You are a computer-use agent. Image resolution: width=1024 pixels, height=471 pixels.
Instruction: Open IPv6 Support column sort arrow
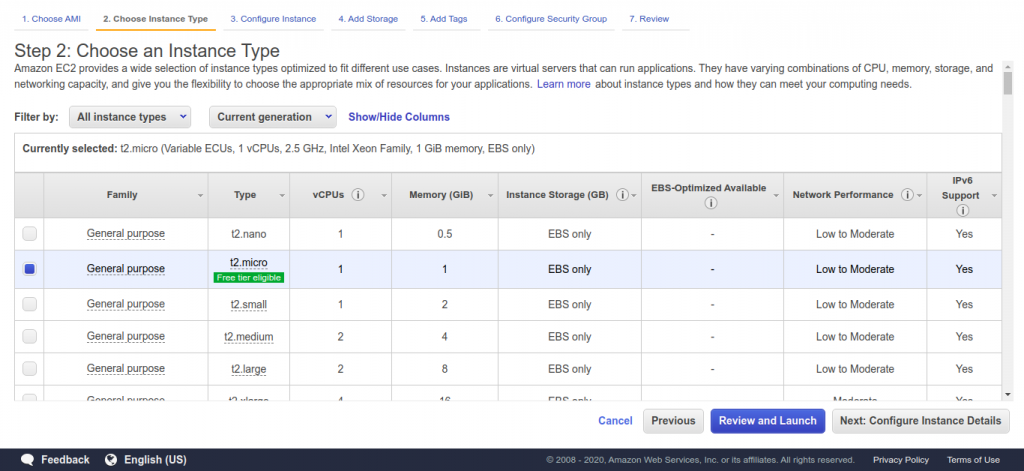pos(994,196)
